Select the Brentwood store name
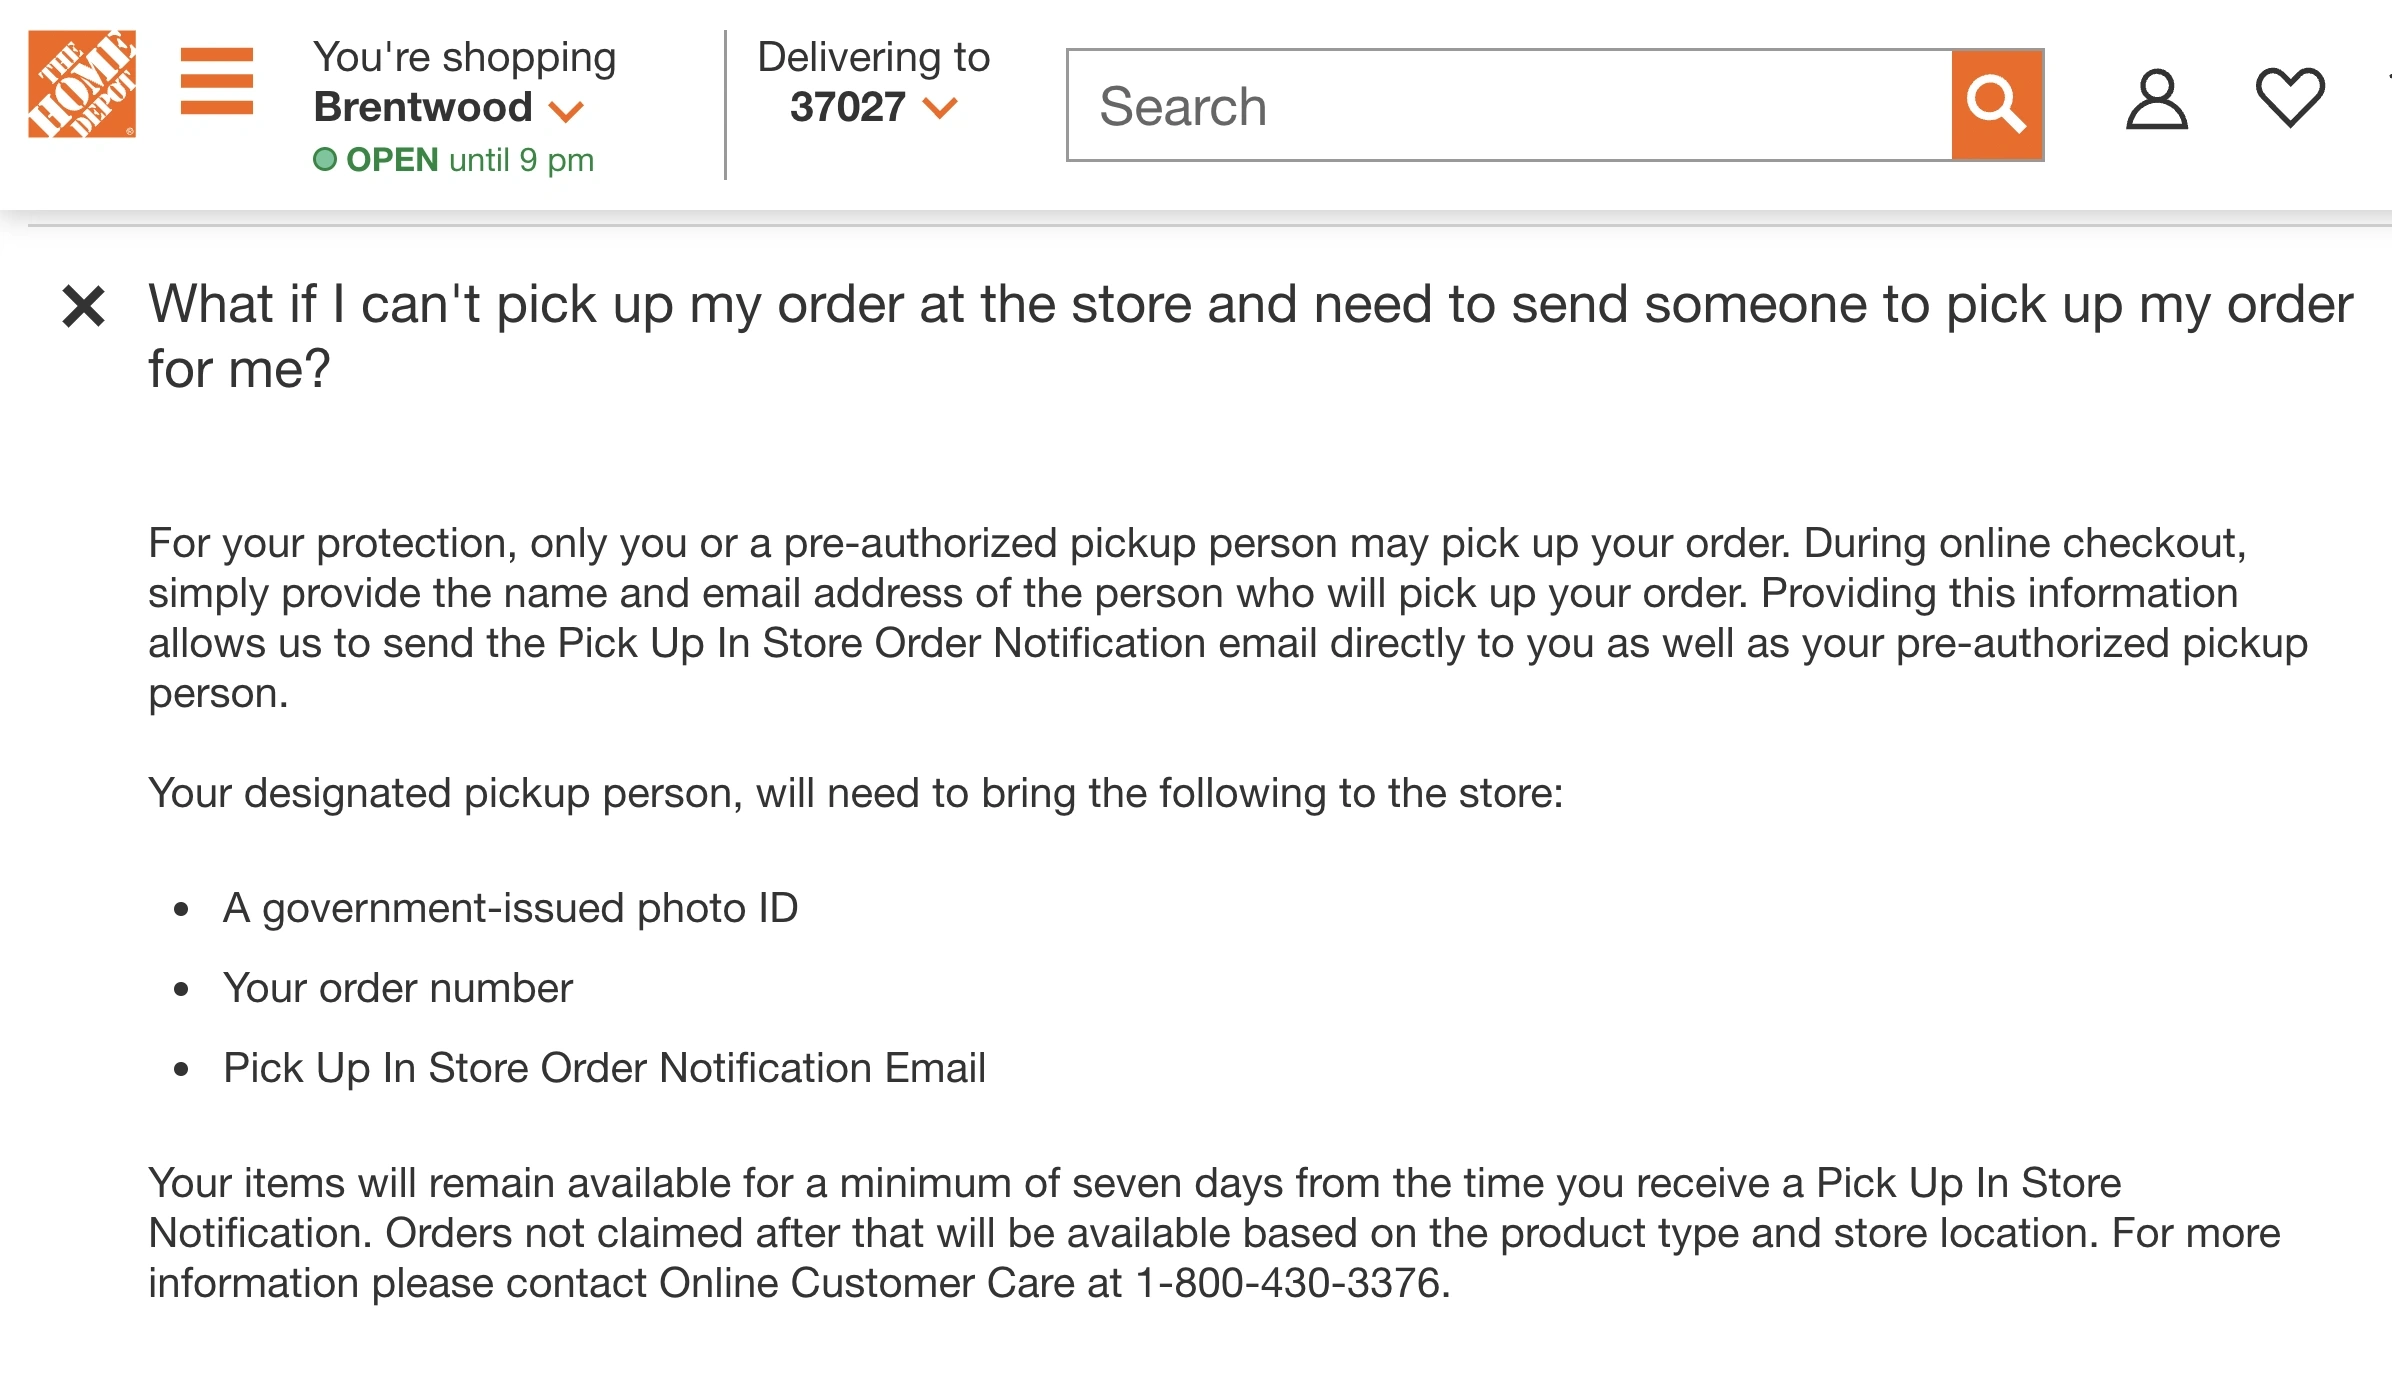This screenshot has height=1378, width=2392. (423, 107)
